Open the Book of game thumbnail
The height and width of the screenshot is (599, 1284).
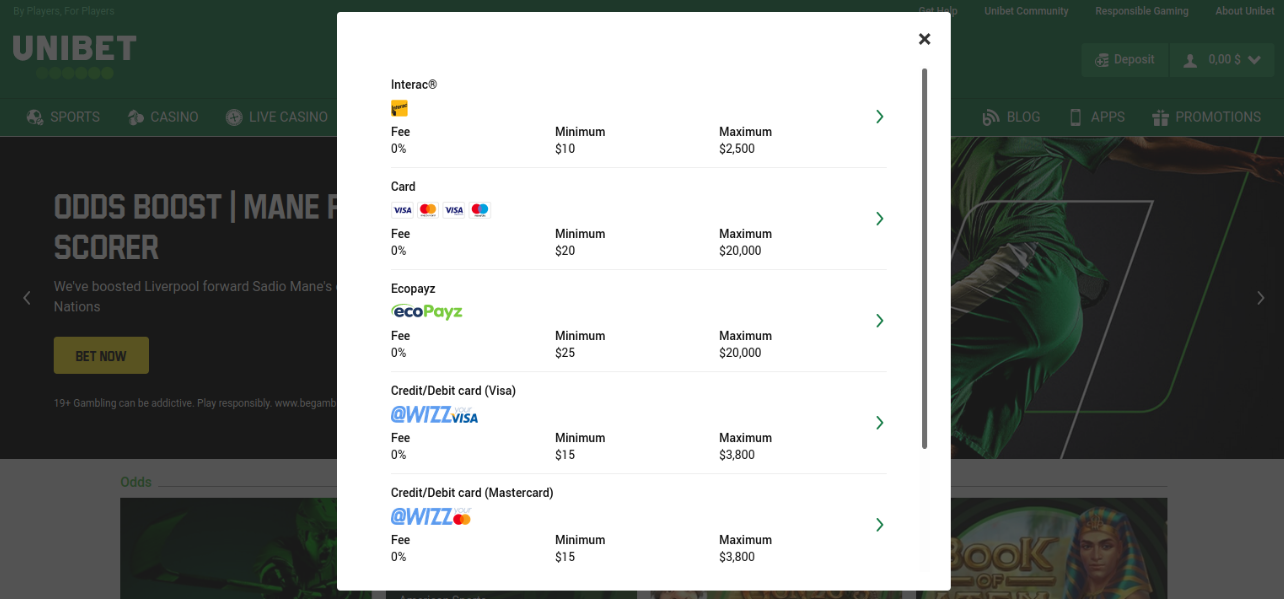(x=1044, y=548)
